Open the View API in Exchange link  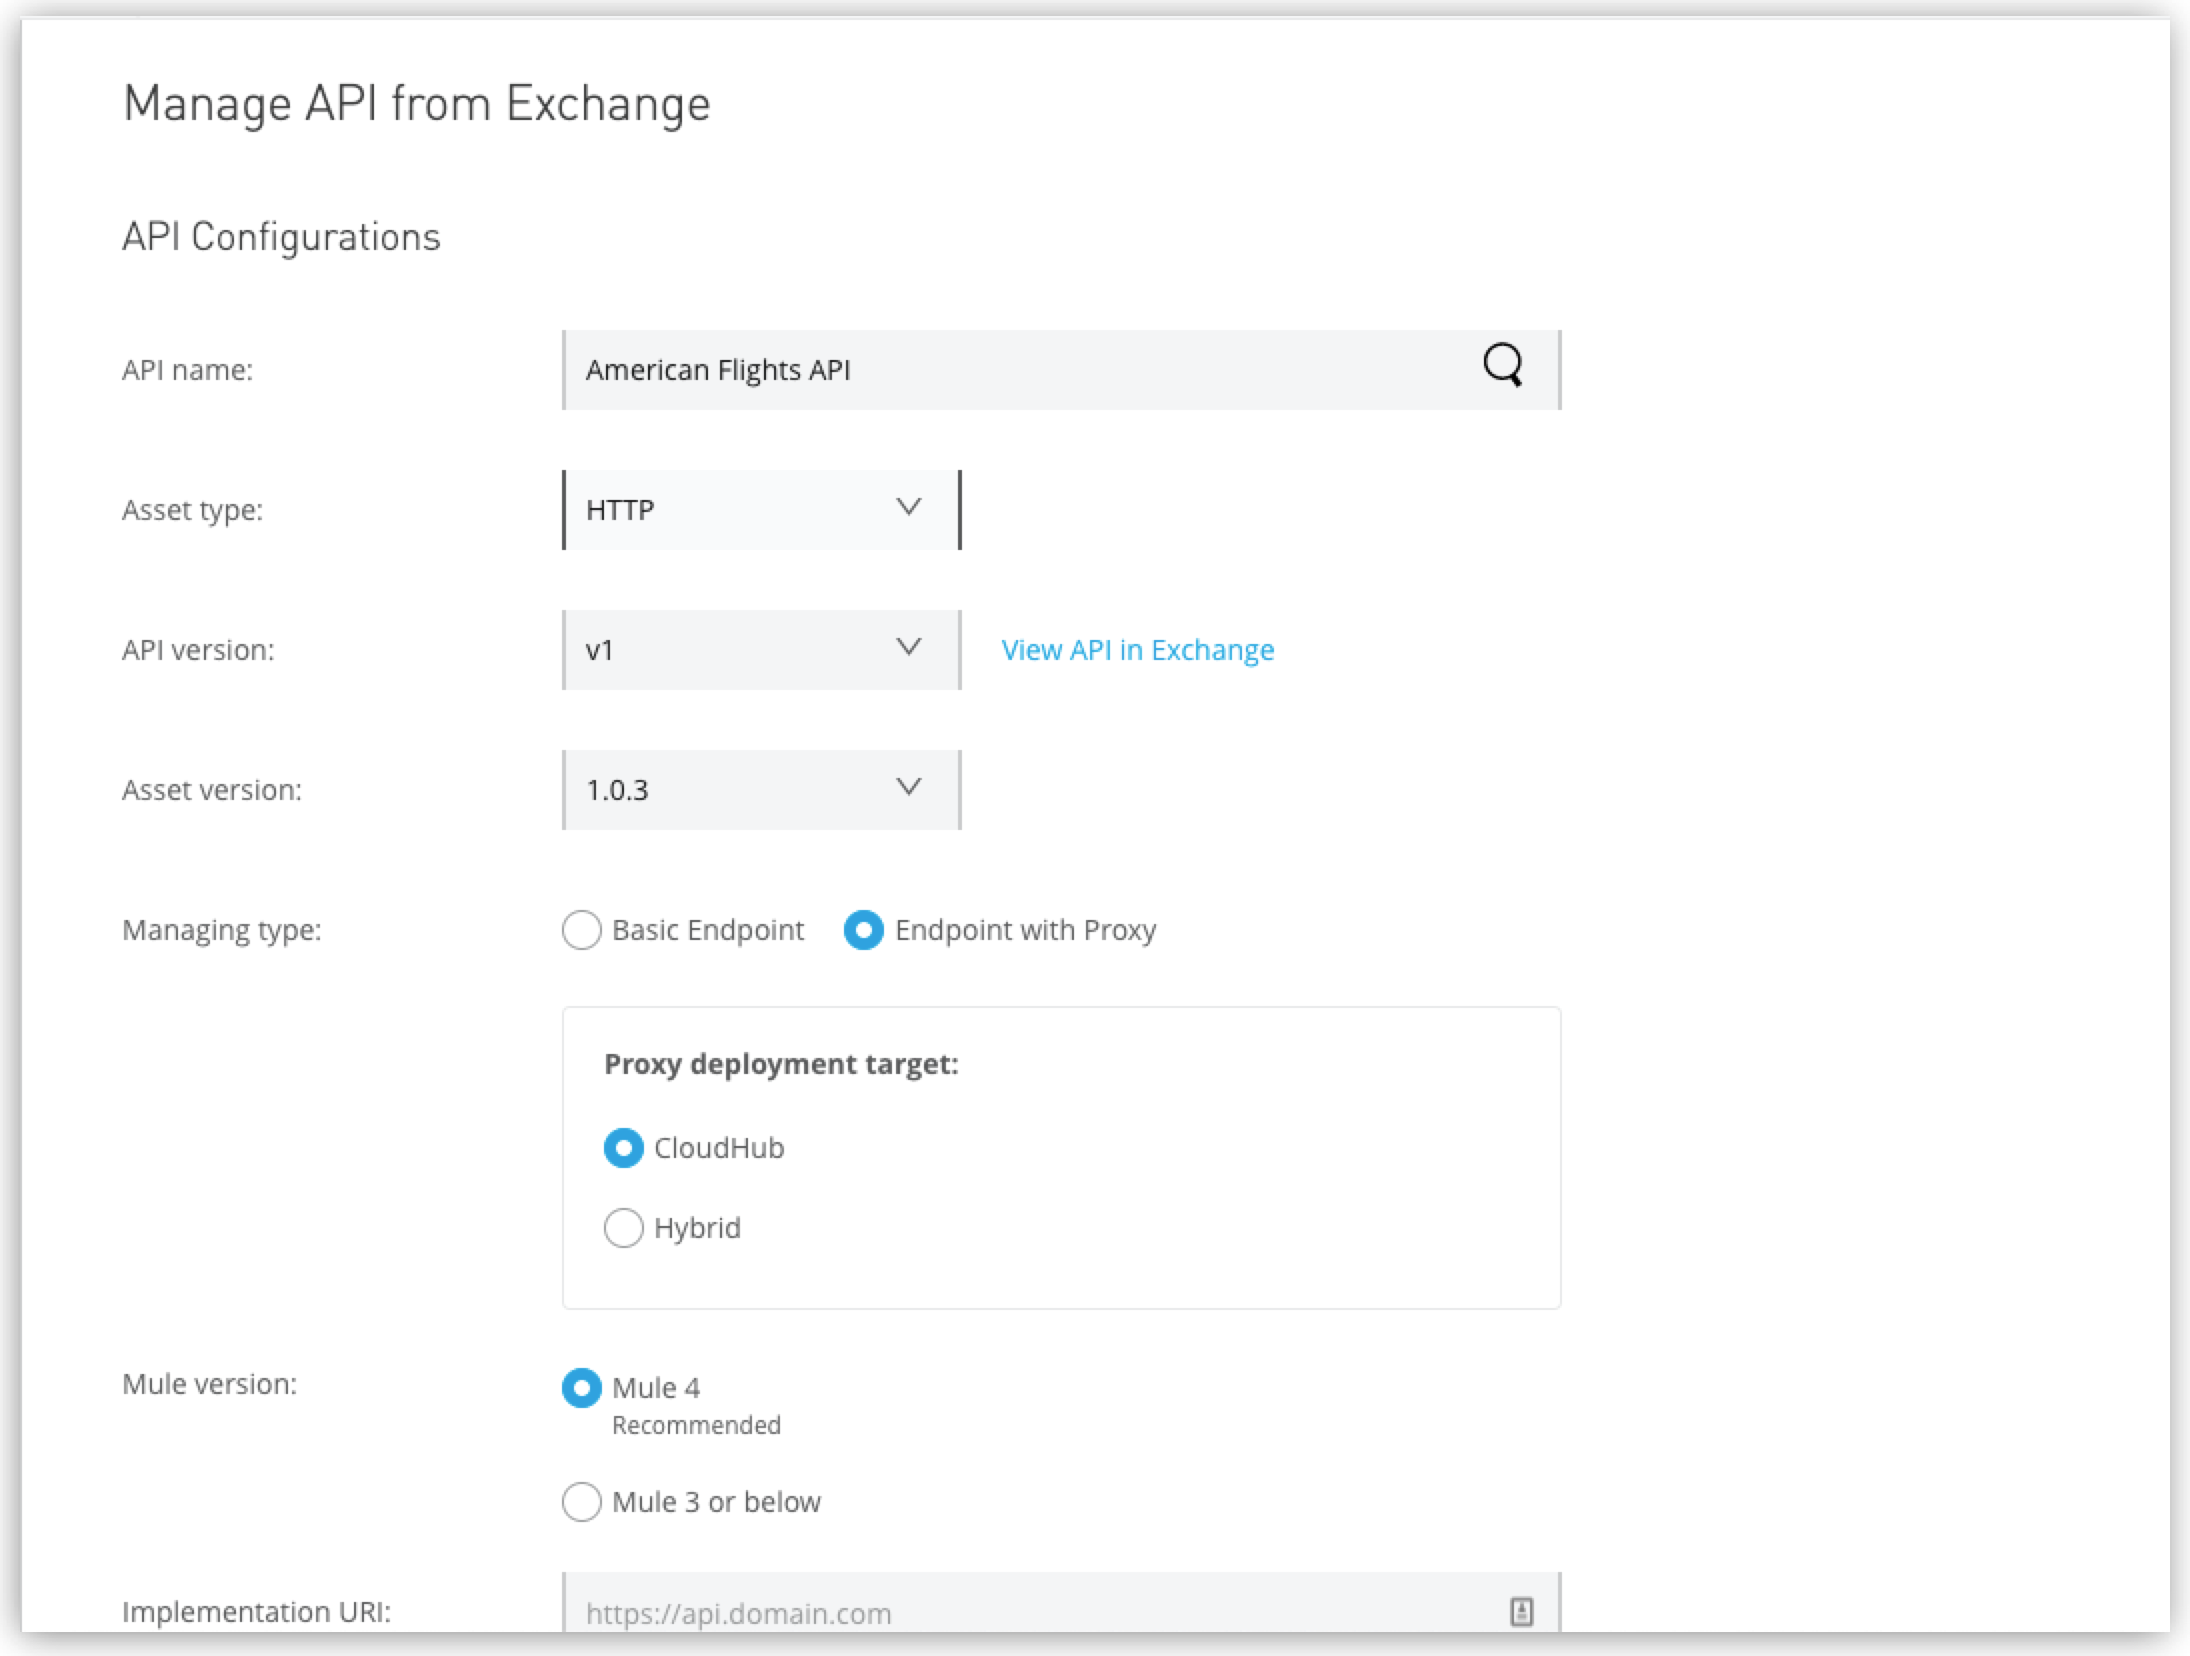coord(1136,649)
